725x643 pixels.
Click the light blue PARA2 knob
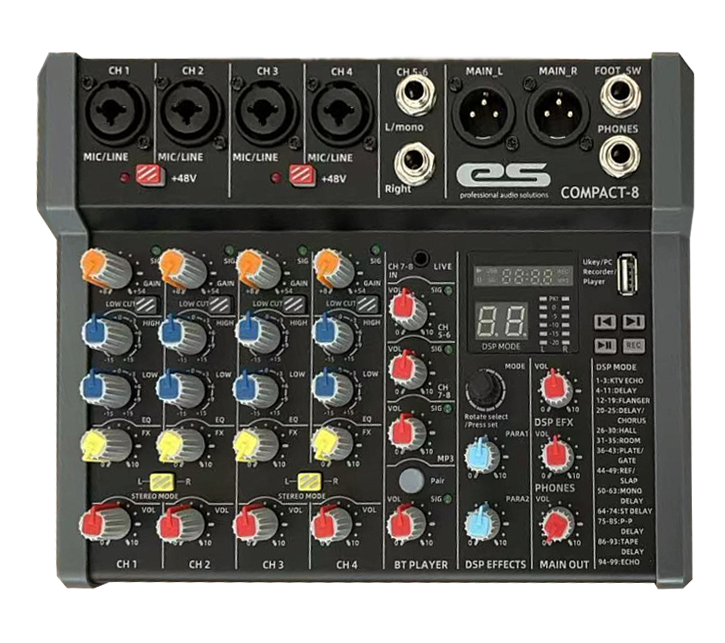coord(481,522)
